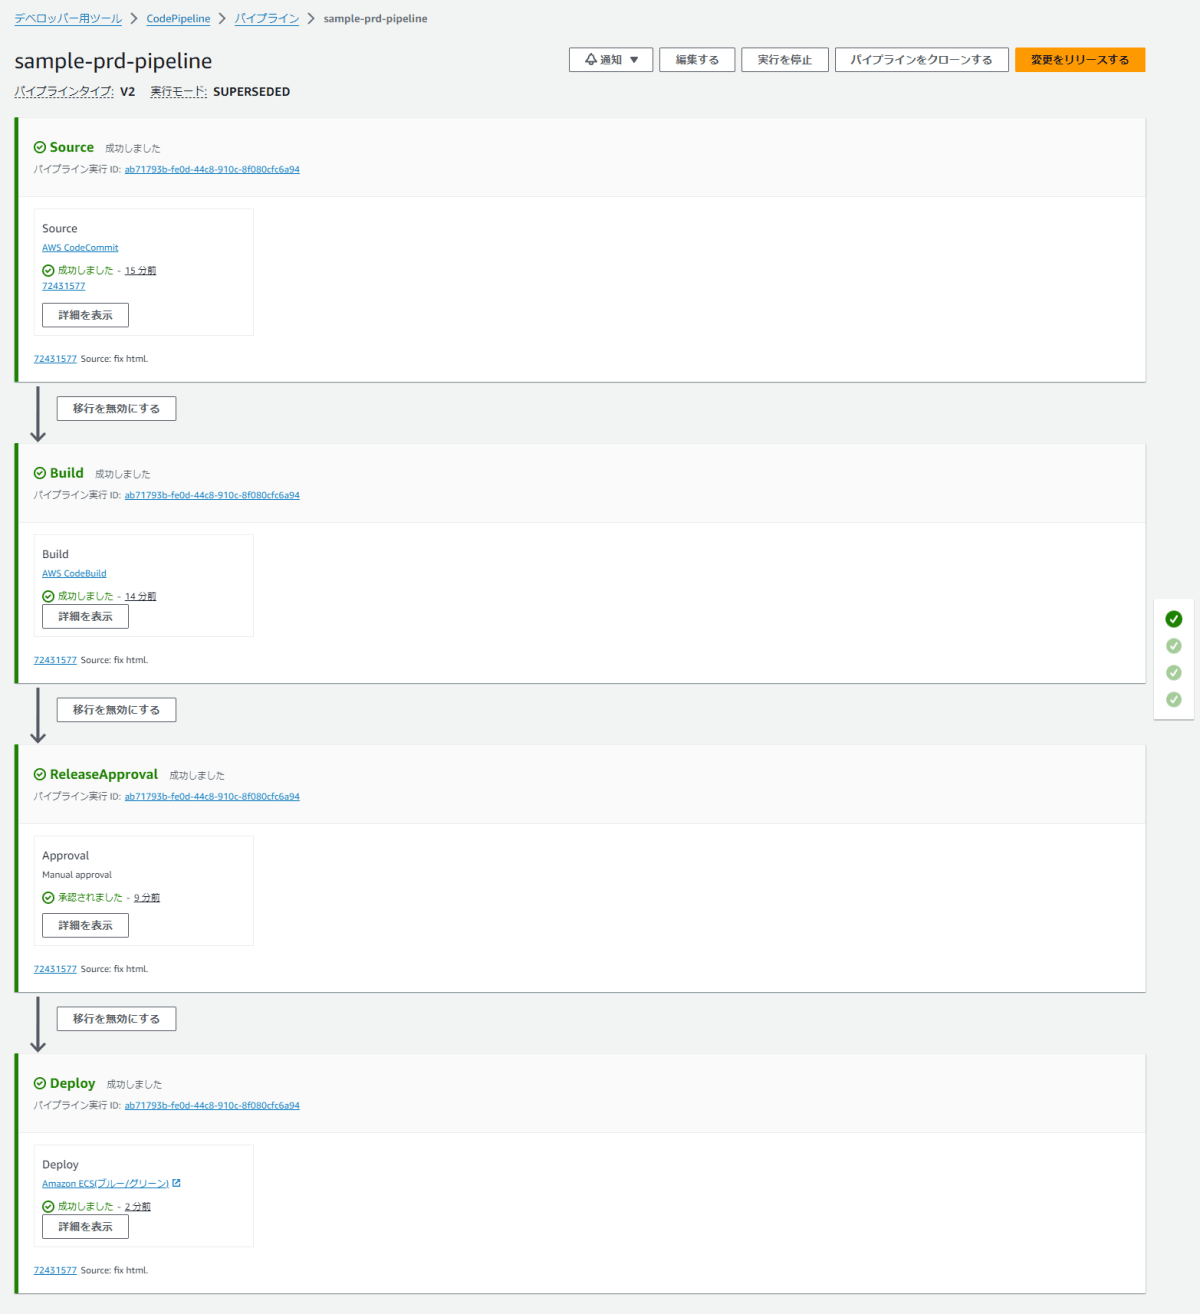Image resolution: width=1200 pixels, height=1314 pixels.
Task: Disable the transition between Source and Build
Action: pyautogui.click(x=116, y=408)
